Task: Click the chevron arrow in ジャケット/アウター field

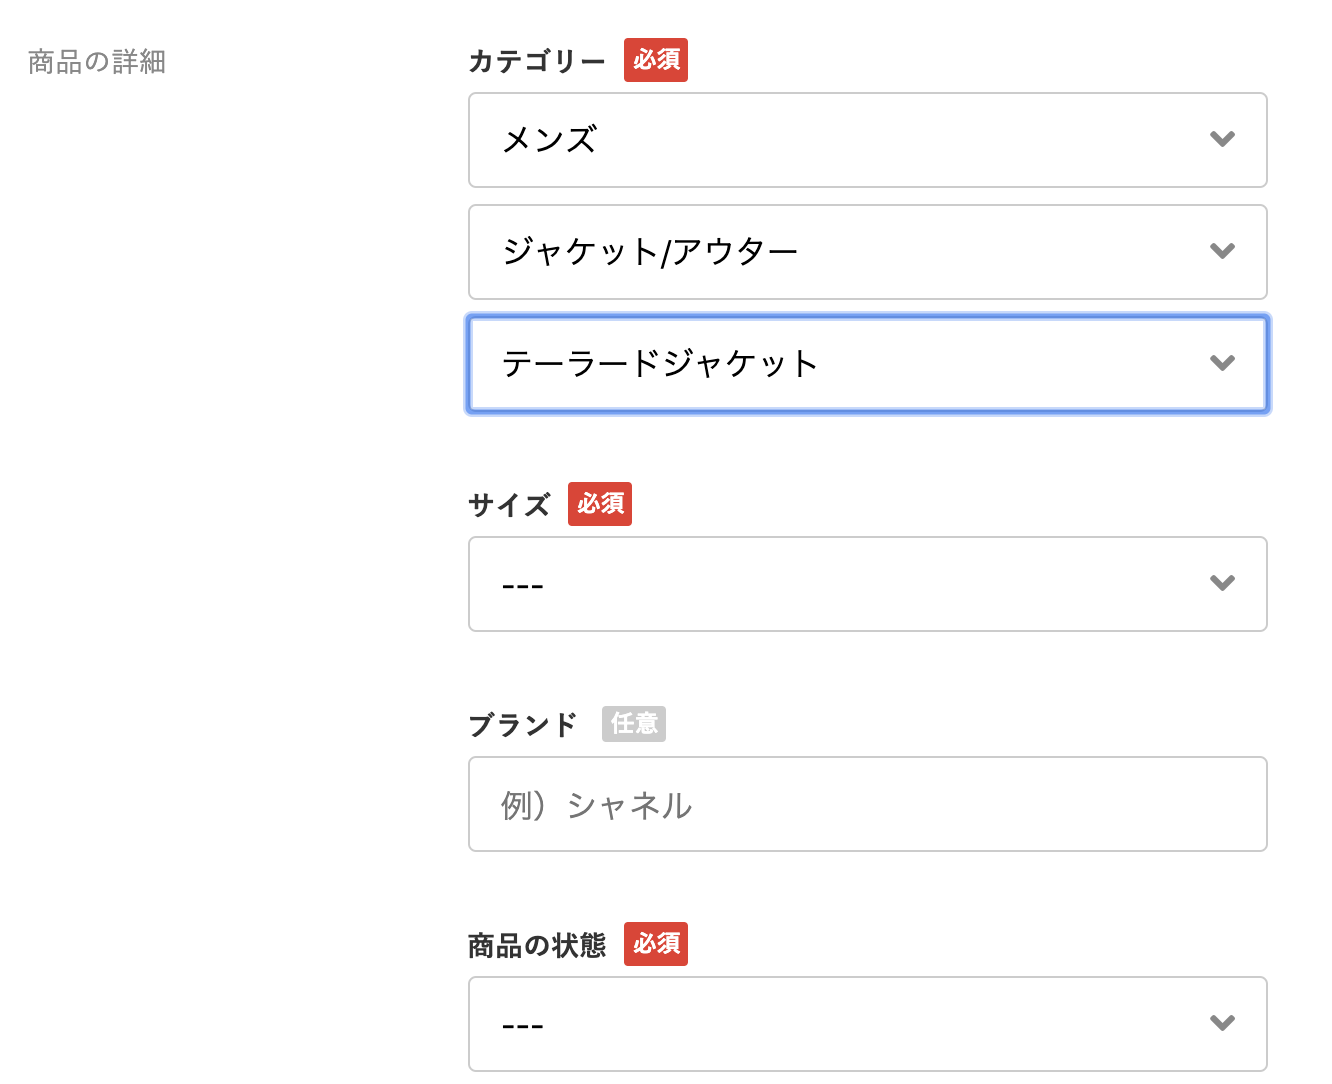Action: pos(1222,251)
